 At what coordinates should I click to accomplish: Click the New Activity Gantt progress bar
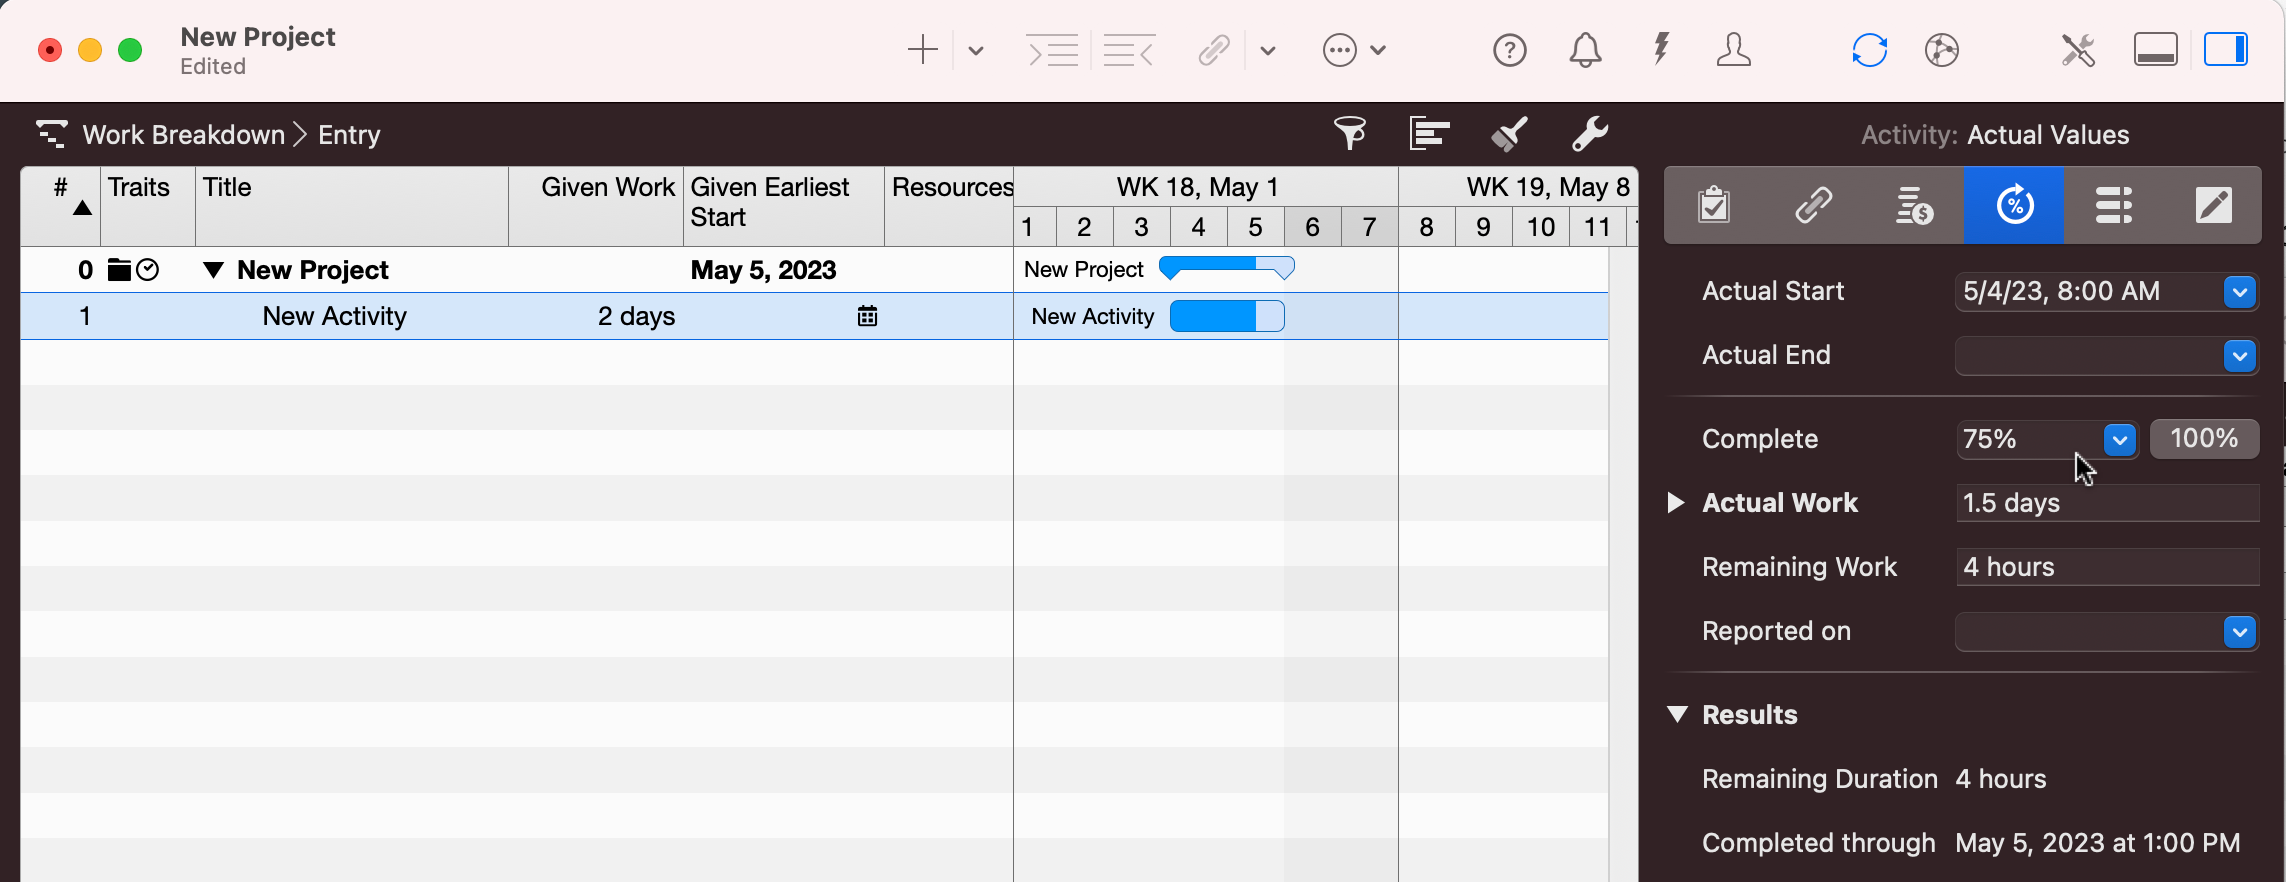[x=1226, y=316]
